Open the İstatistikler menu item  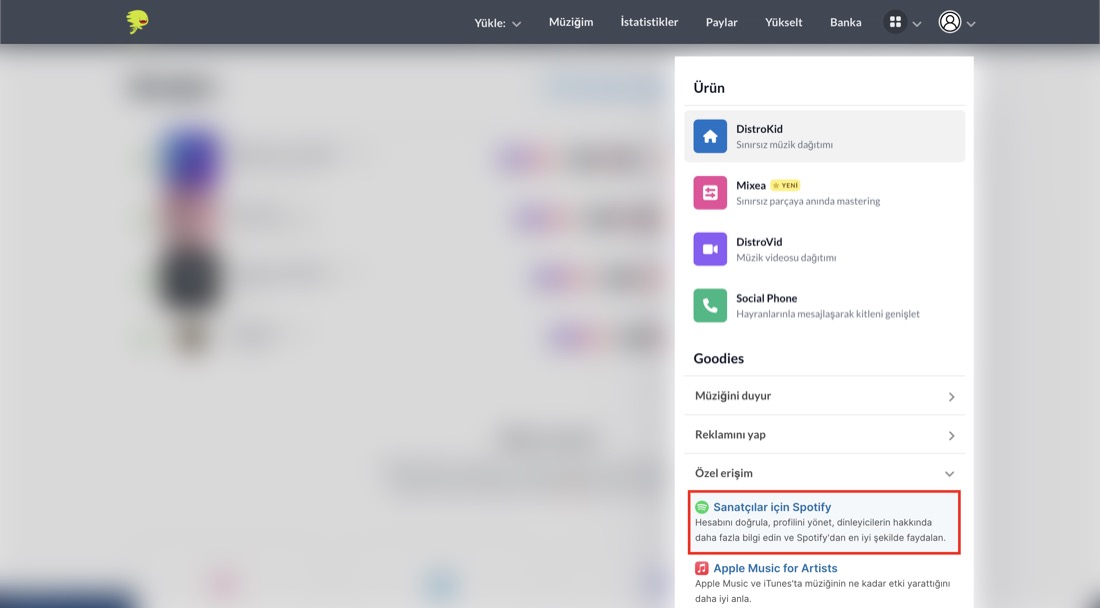[x=649, y=22]
